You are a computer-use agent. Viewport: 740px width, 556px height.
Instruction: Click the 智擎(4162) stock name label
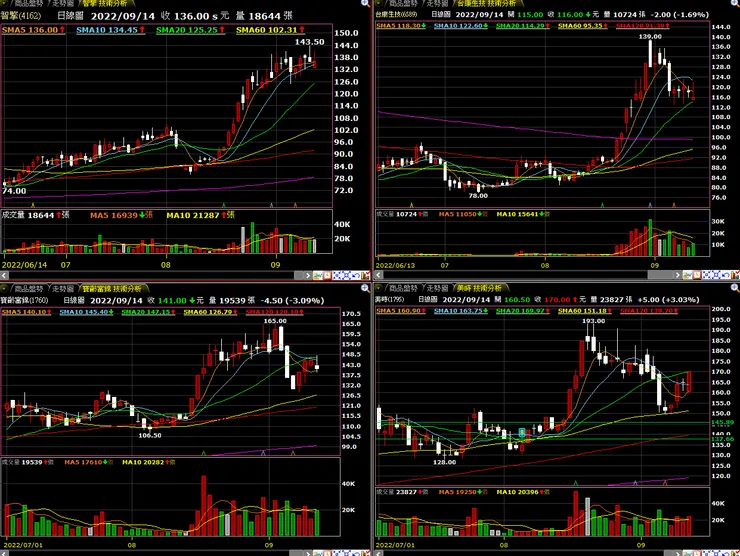(x=21, y=16)
